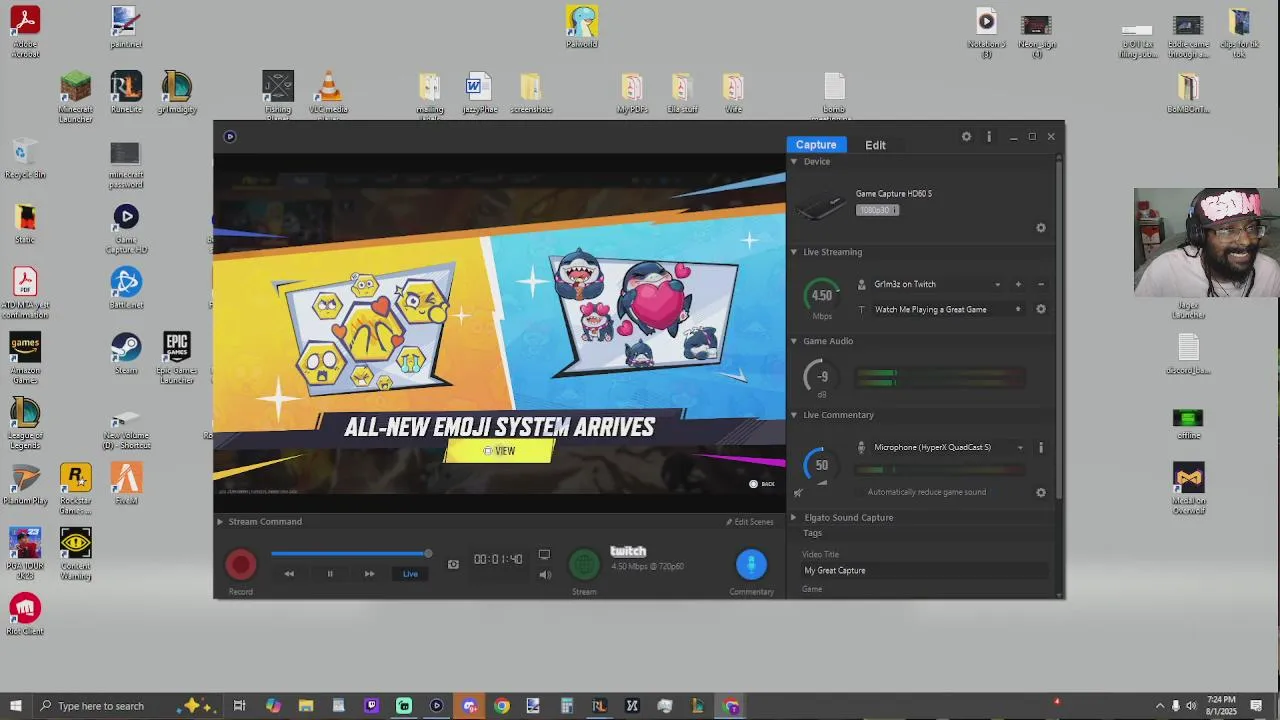Open the Device settings gear
The width and height of the screenshot is (1280, 720).
[1041, 228]
